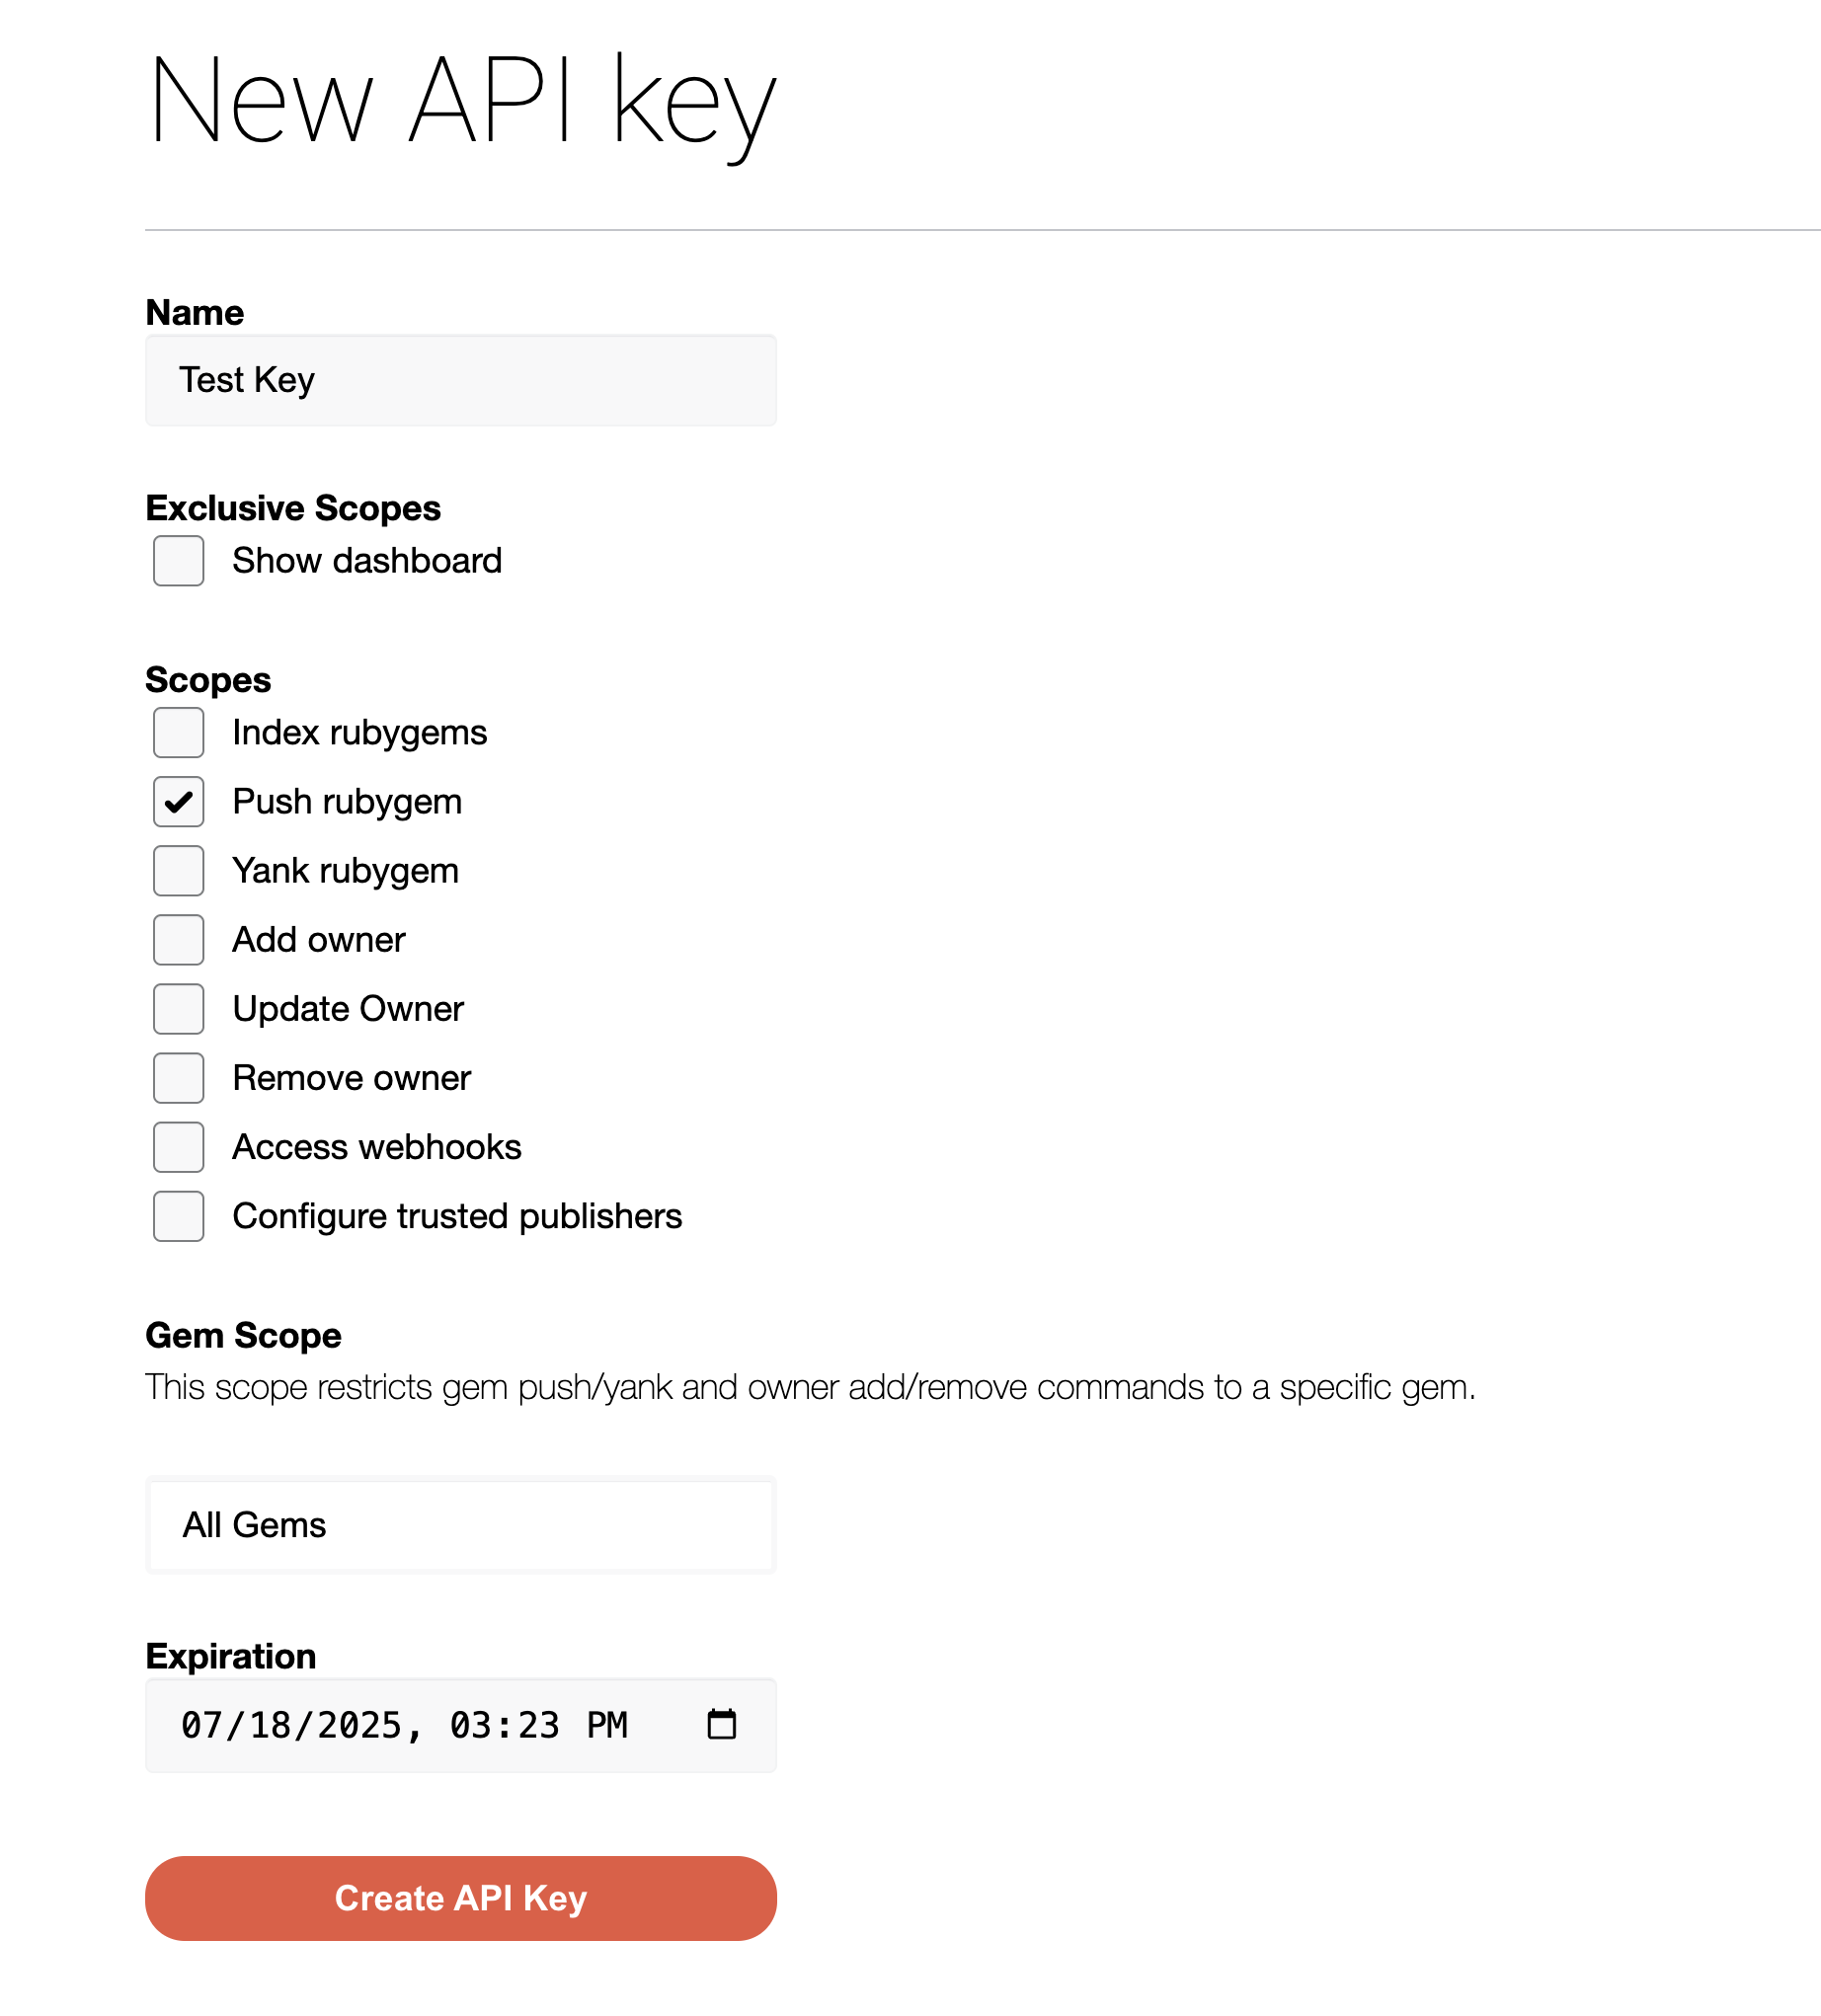
Task: Uncheck the Push rubygem scope
Action: pos(178,801)
